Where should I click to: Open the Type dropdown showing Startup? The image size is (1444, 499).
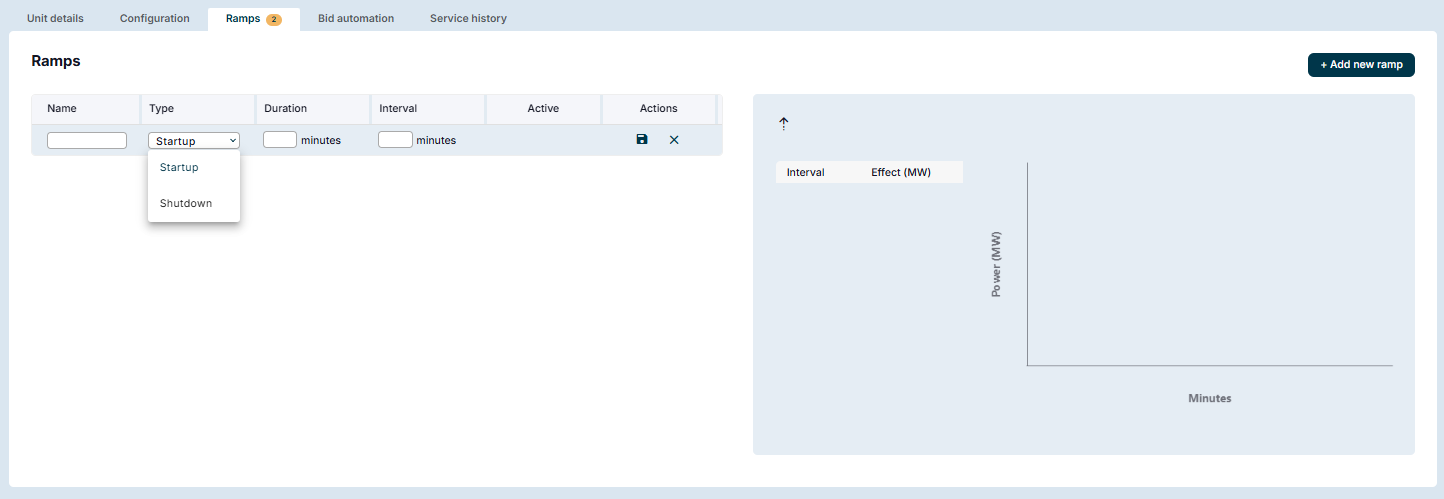[194, 141]
